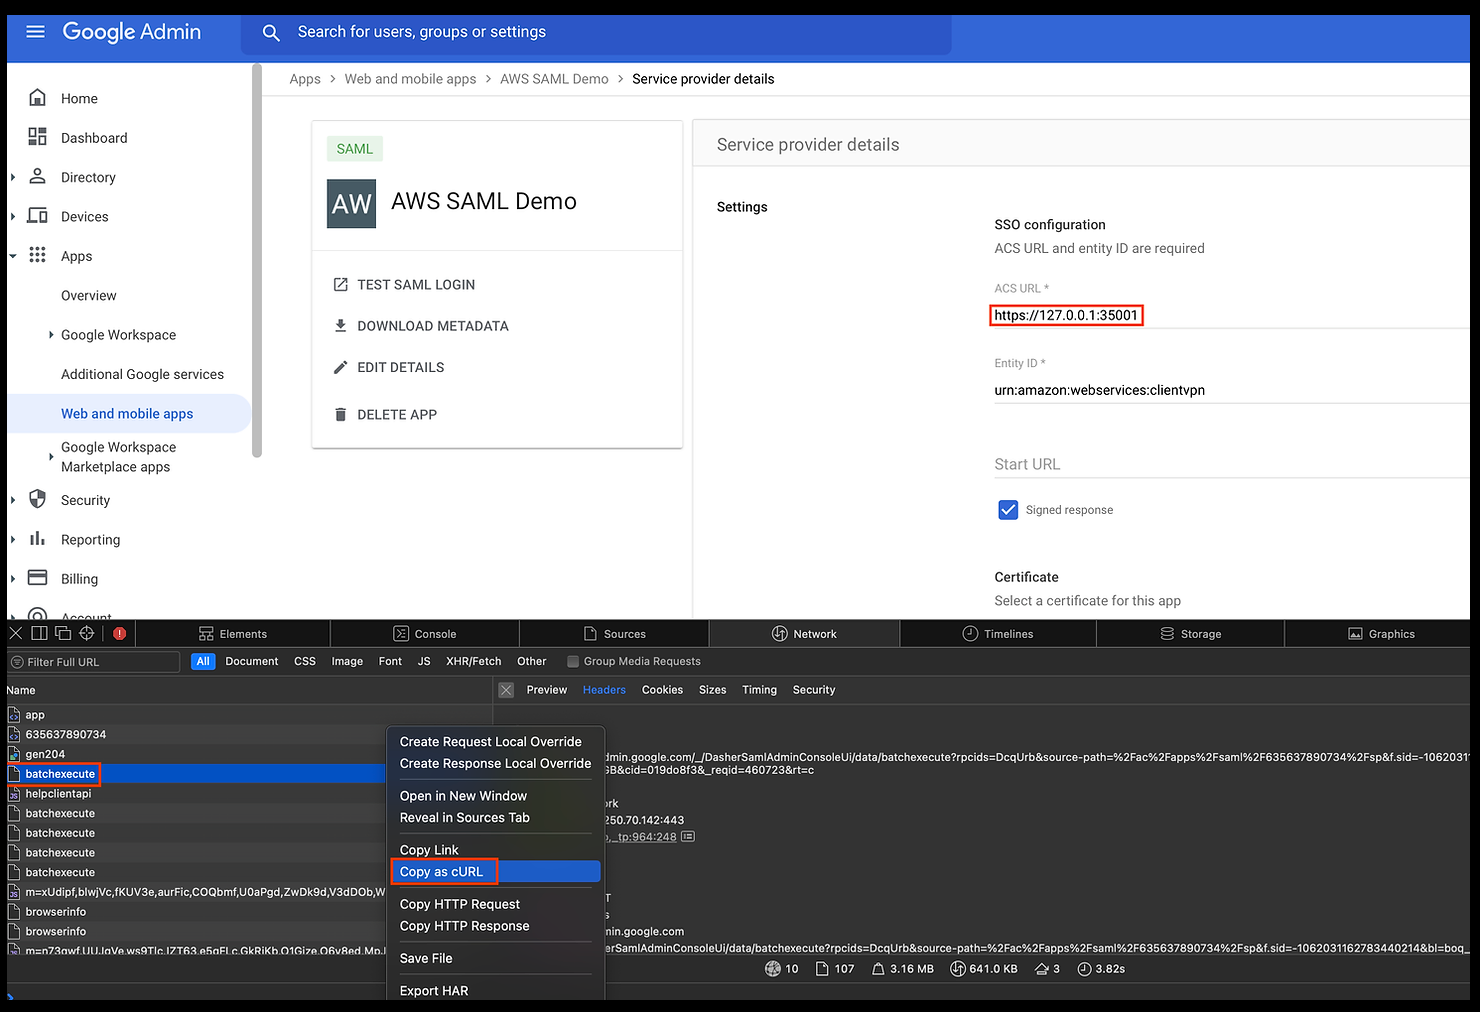Click the Edit Details pencil icon
The image size is (1480, 1012).
click(x=340, y=367)
